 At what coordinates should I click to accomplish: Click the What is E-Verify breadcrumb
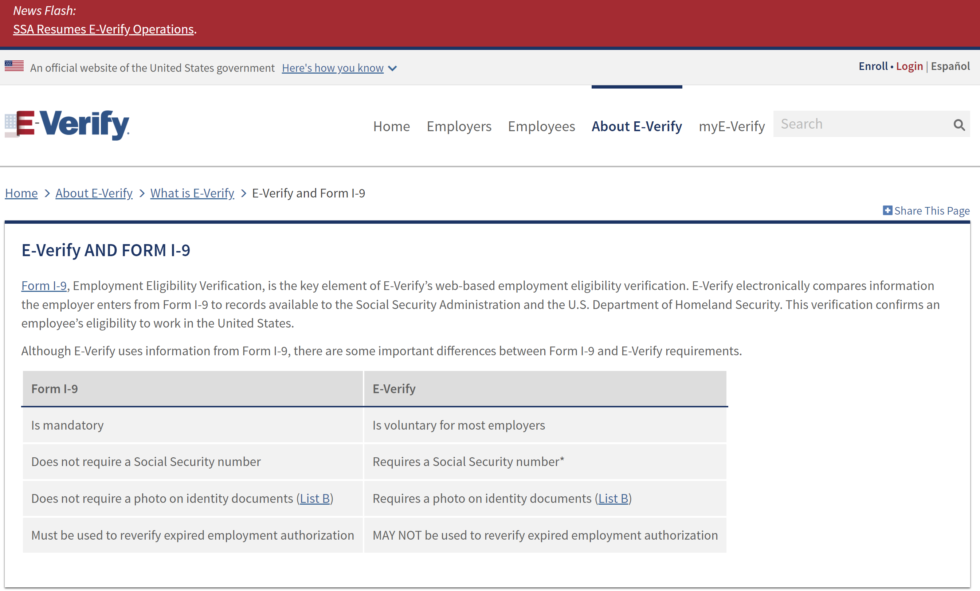tap(192, 193)
